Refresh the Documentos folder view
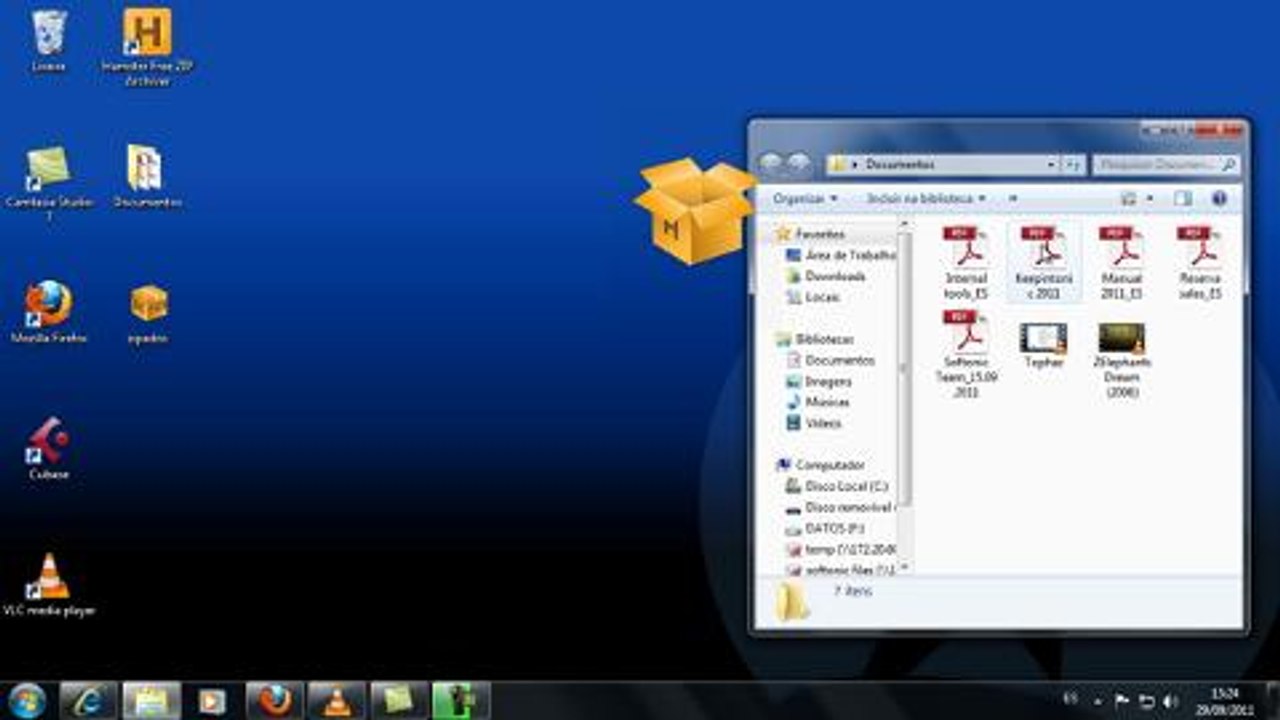Screen dimensions: 1280x720 click(1073, 164)
